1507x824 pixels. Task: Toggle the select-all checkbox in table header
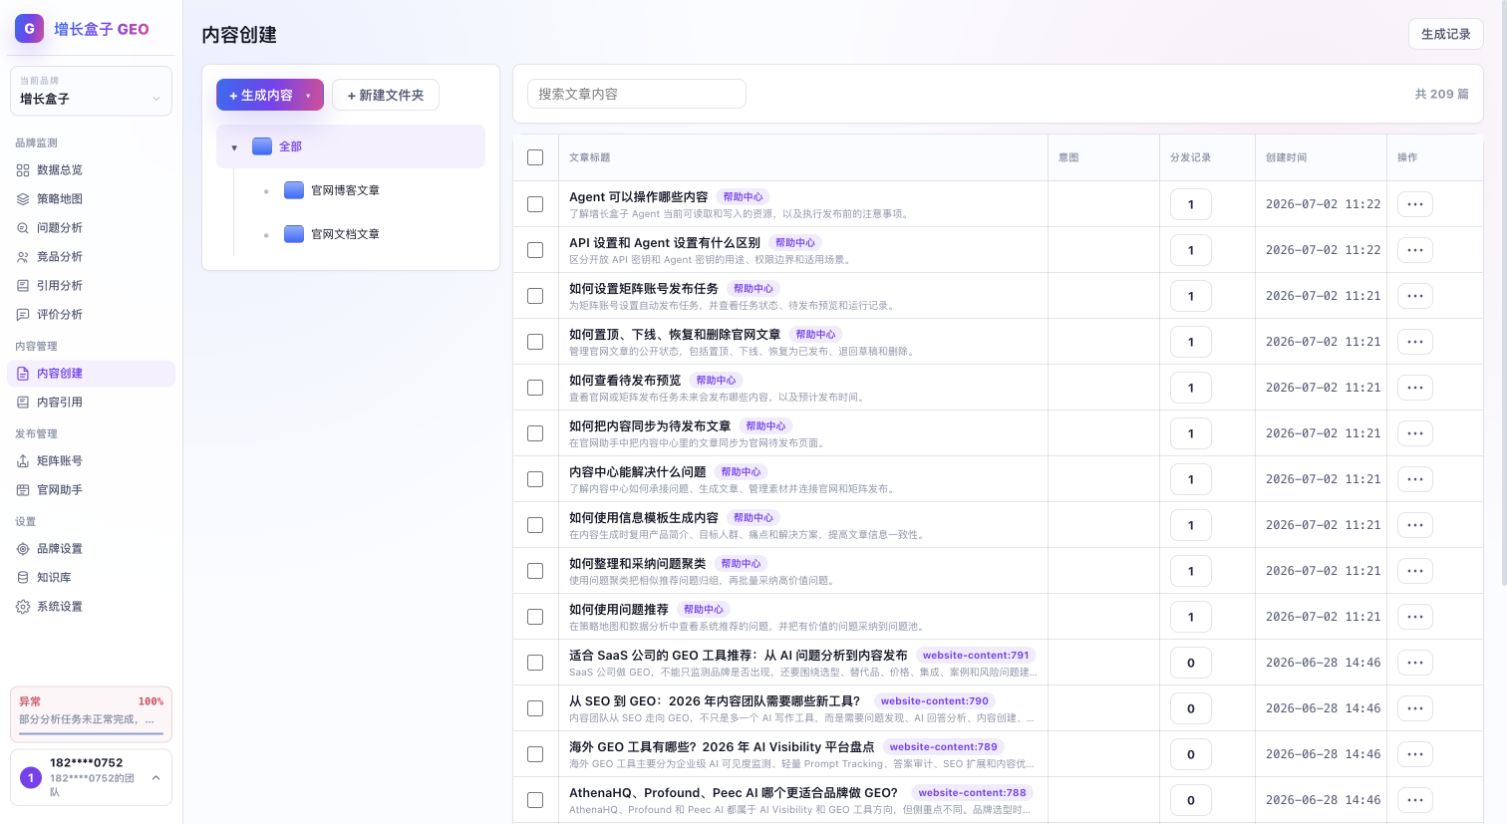point(535,158)
